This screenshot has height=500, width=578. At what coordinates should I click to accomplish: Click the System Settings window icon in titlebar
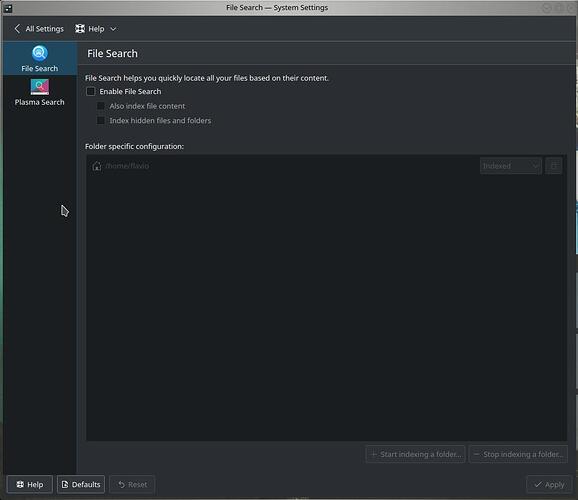tap(8, 8)
